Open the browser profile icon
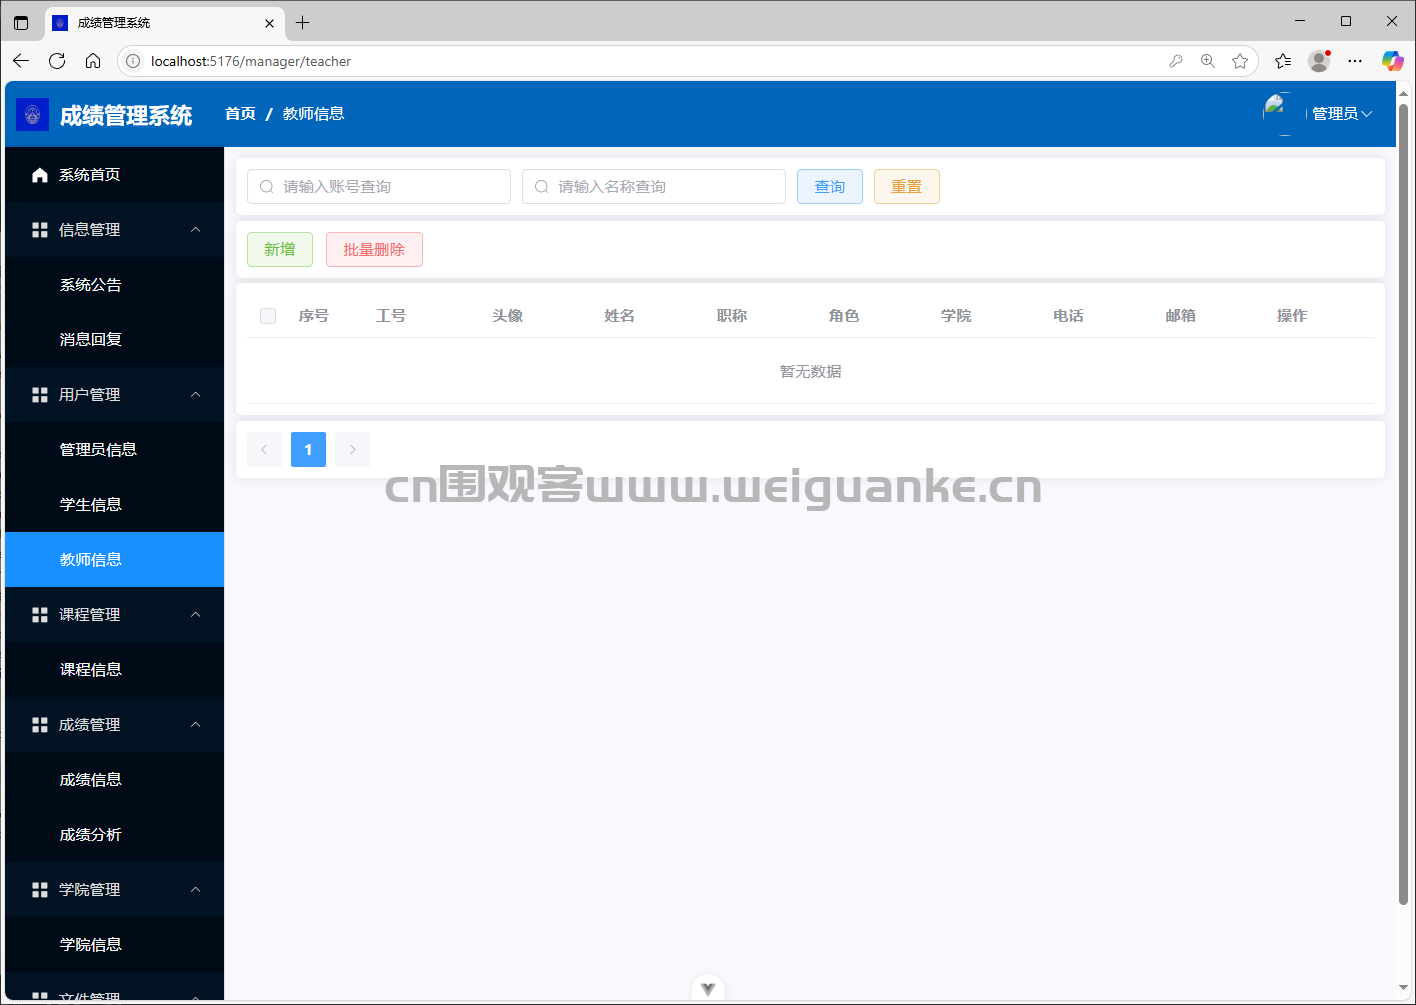 (x=1320, y=61)
